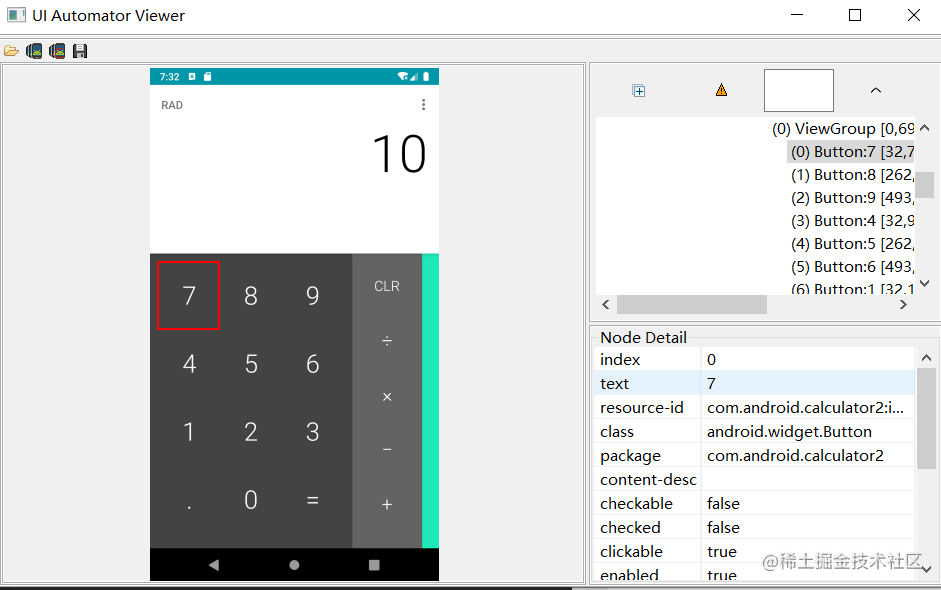Image resolution: width=941 pixels, height=590 pixels.
Task: Select the Button:6 tree node
Action: (852, 266)
